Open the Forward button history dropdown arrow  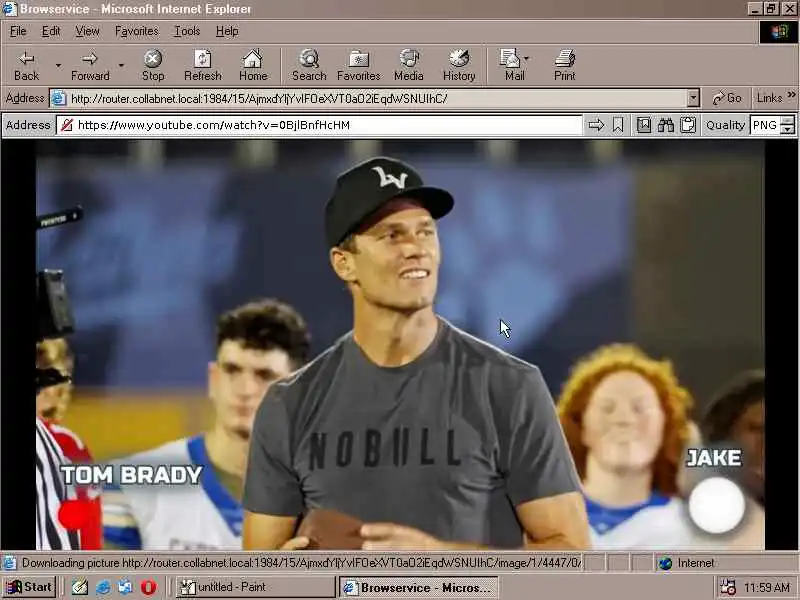121,65
